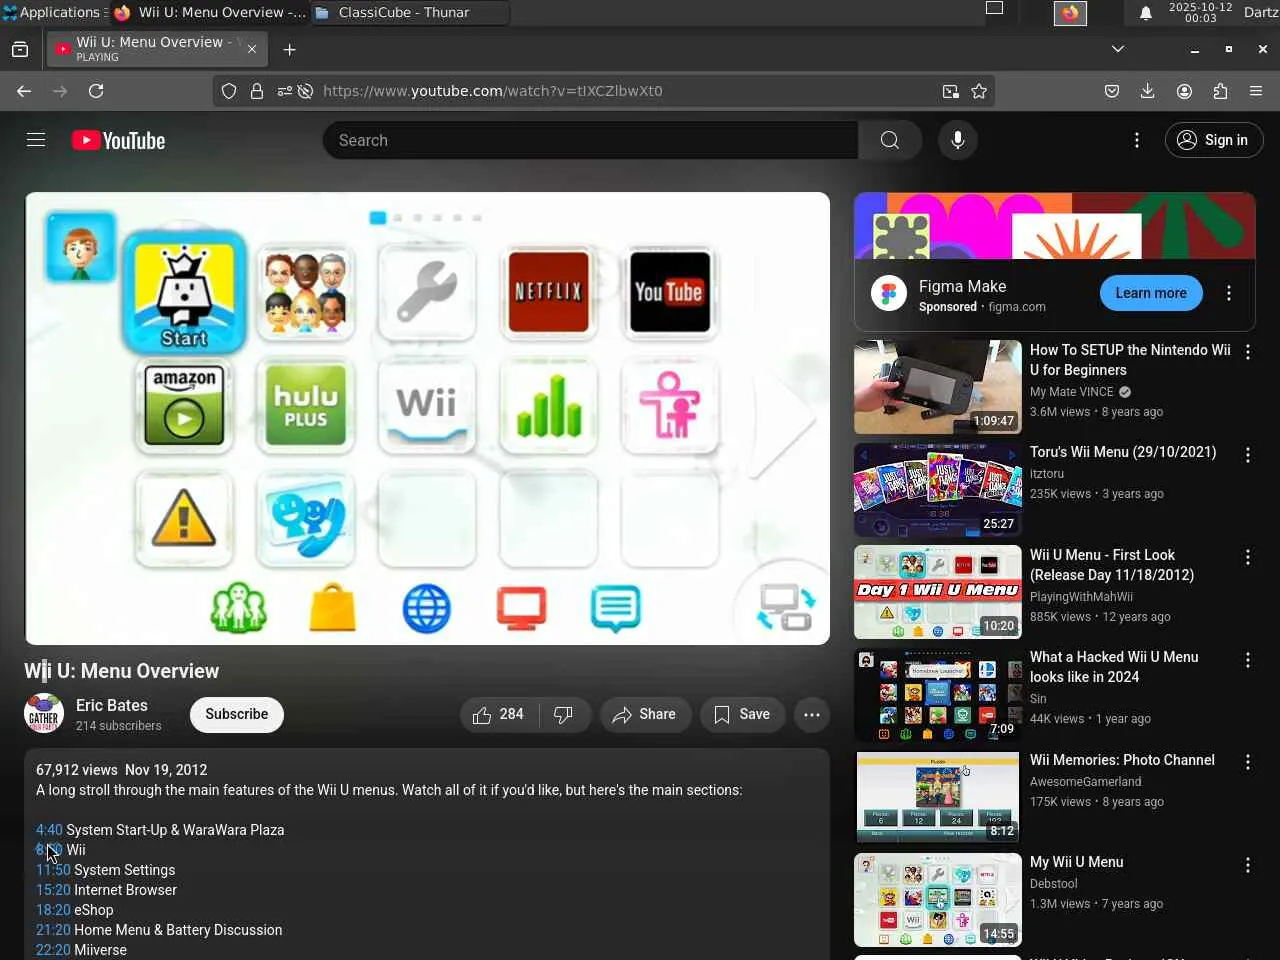This screenshot has height=960, width=1280.
Task: Go to the YouTube home logo
Action: [x=118, y=140]
